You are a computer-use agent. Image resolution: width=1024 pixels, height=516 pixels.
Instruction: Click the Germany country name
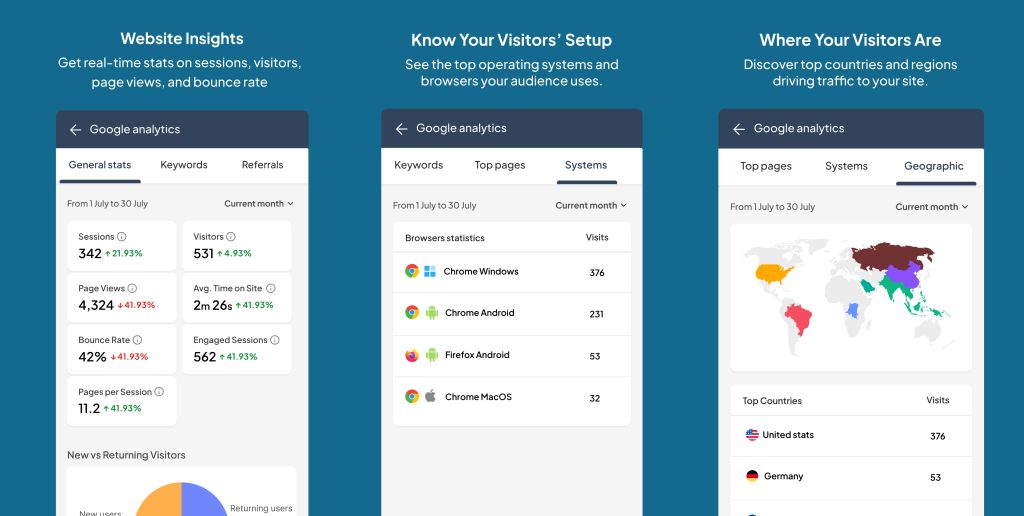pos(784,476)
